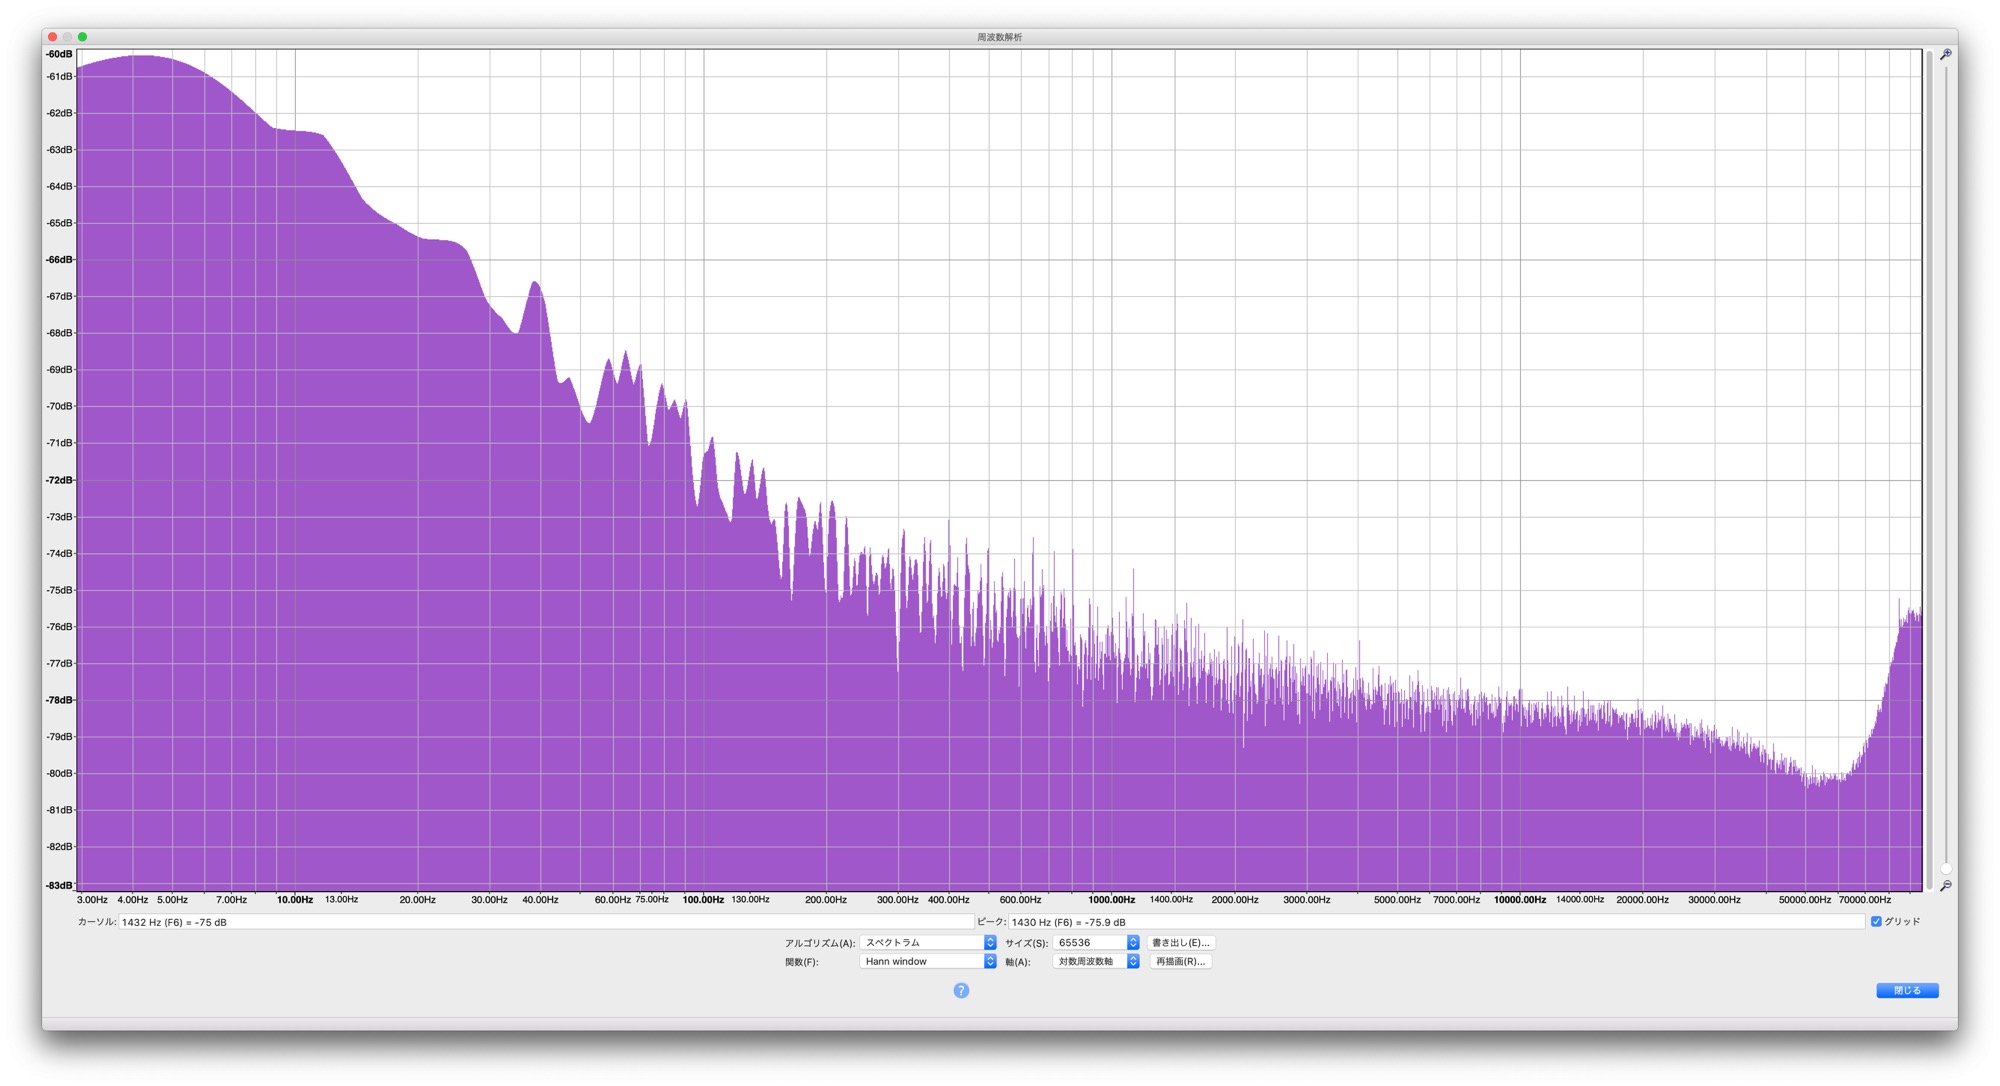Click the -72dB label on the level axis
This screenshot has width=2000, height=1086.
pos(60,480)
